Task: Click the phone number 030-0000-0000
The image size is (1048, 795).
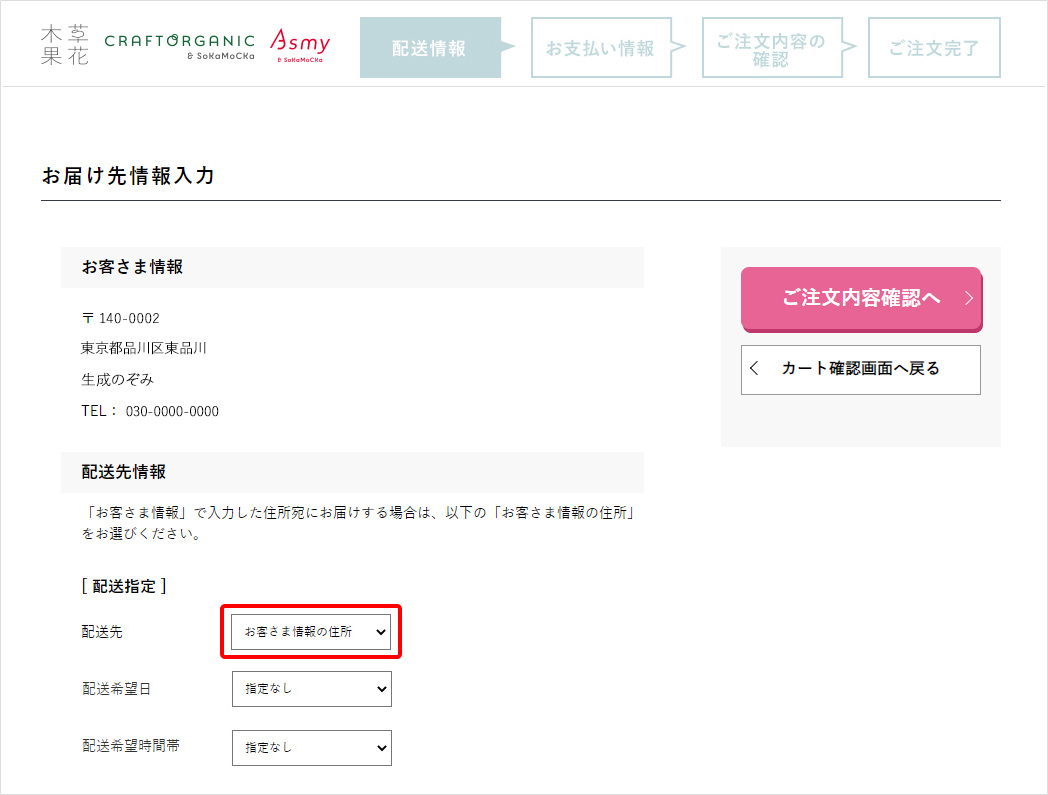Action: (x=172, y=411)
